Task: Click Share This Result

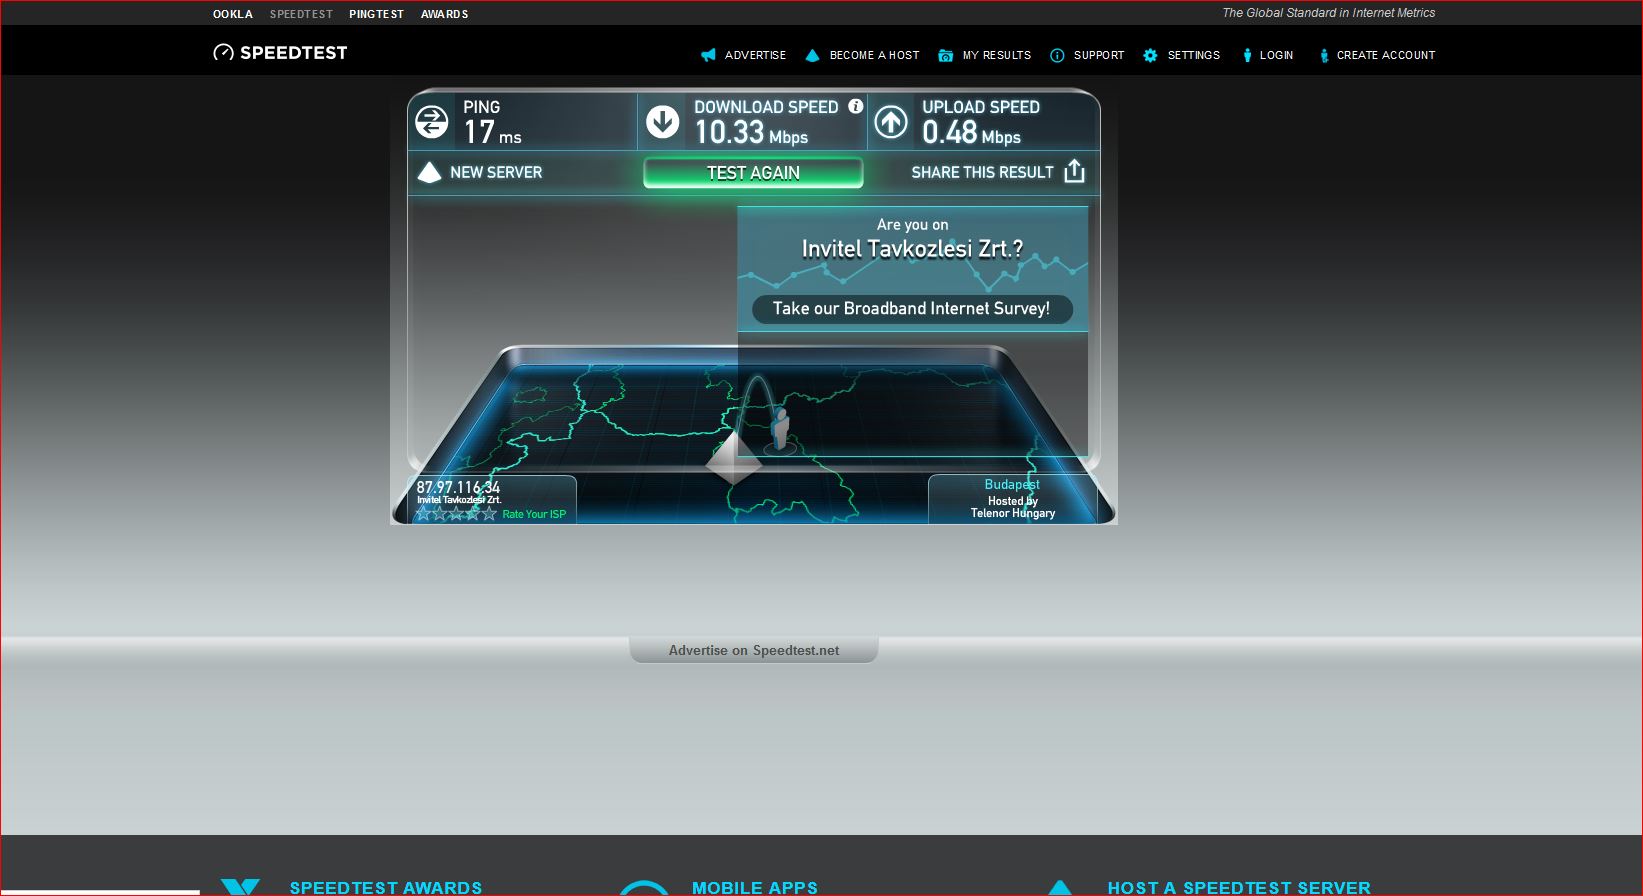Action: coord(982,172)
